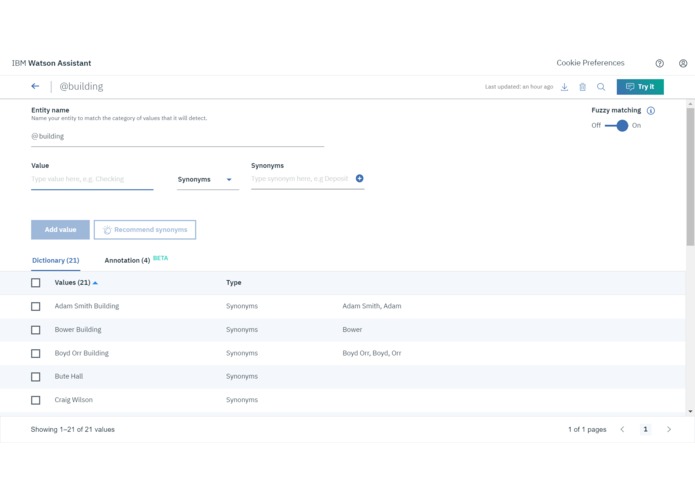Switch to Annotation (4) tab
Image resolution: width=695 pixels, height=494 pixels.
(127, 261)
